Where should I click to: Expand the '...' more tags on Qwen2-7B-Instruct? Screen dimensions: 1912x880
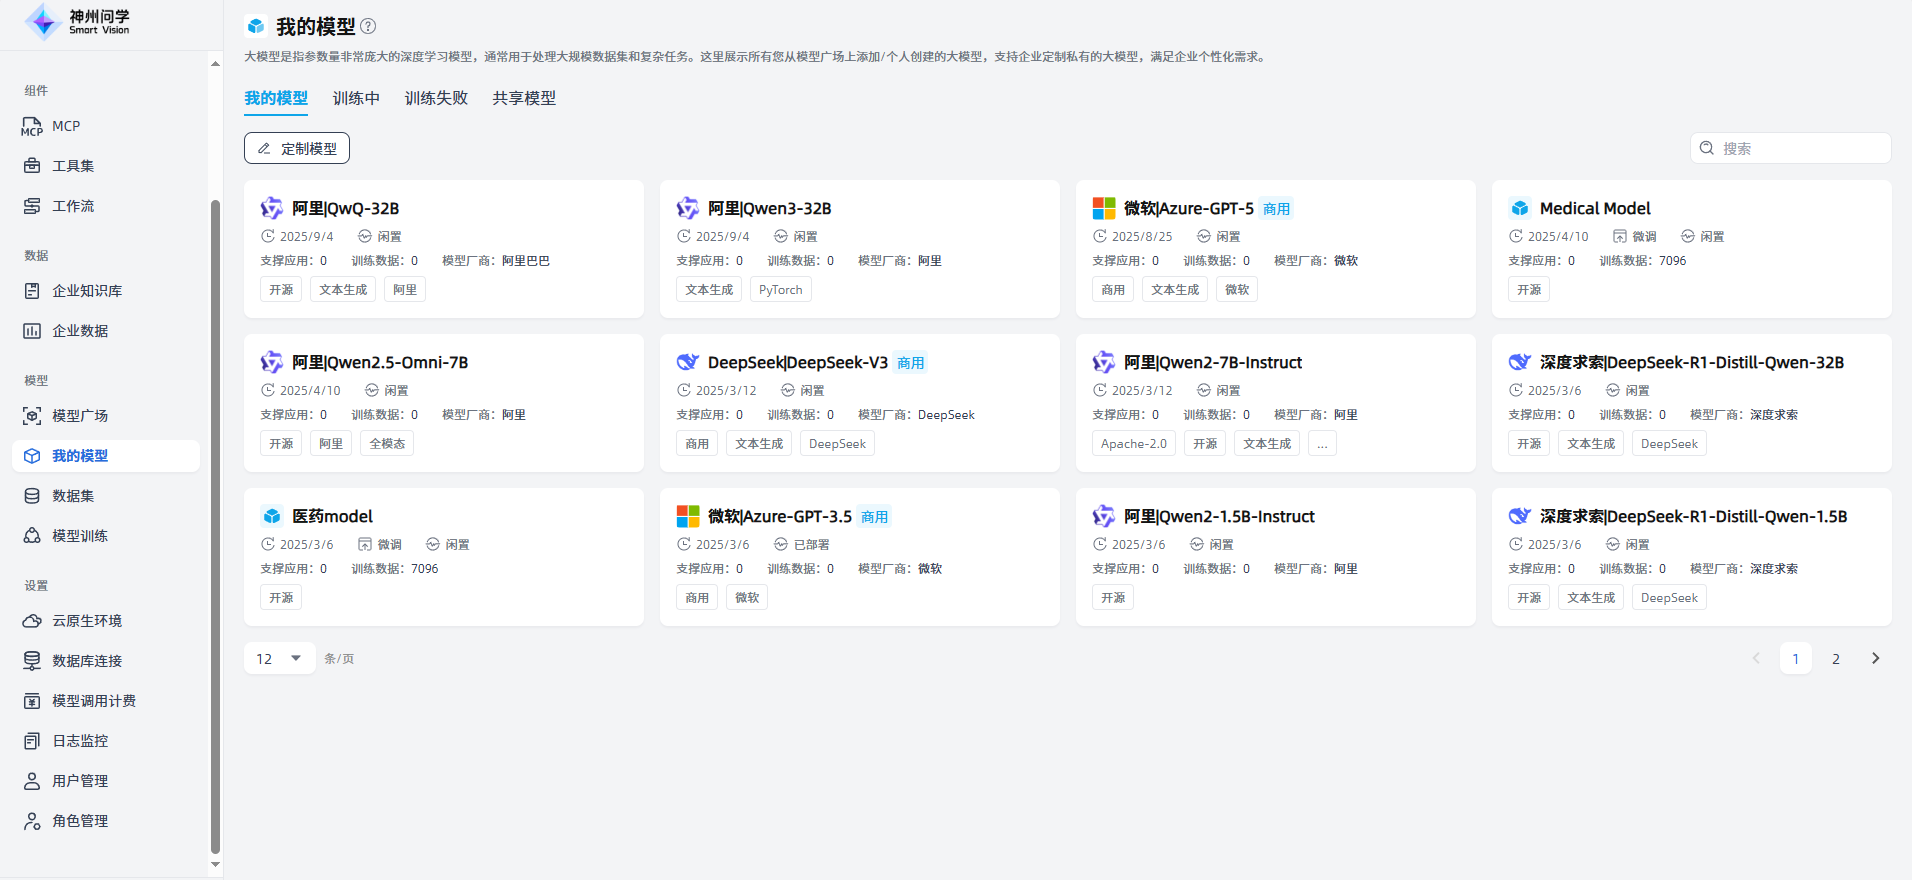coord(1322,444)
